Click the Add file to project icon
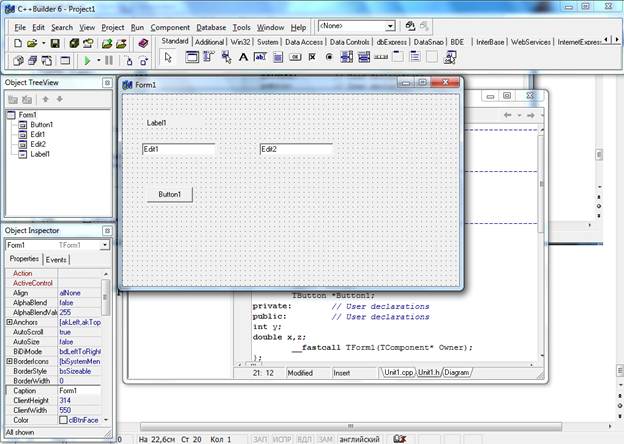Image resolution: width=624 pixels, height=444 pixels. coord(107,43)
